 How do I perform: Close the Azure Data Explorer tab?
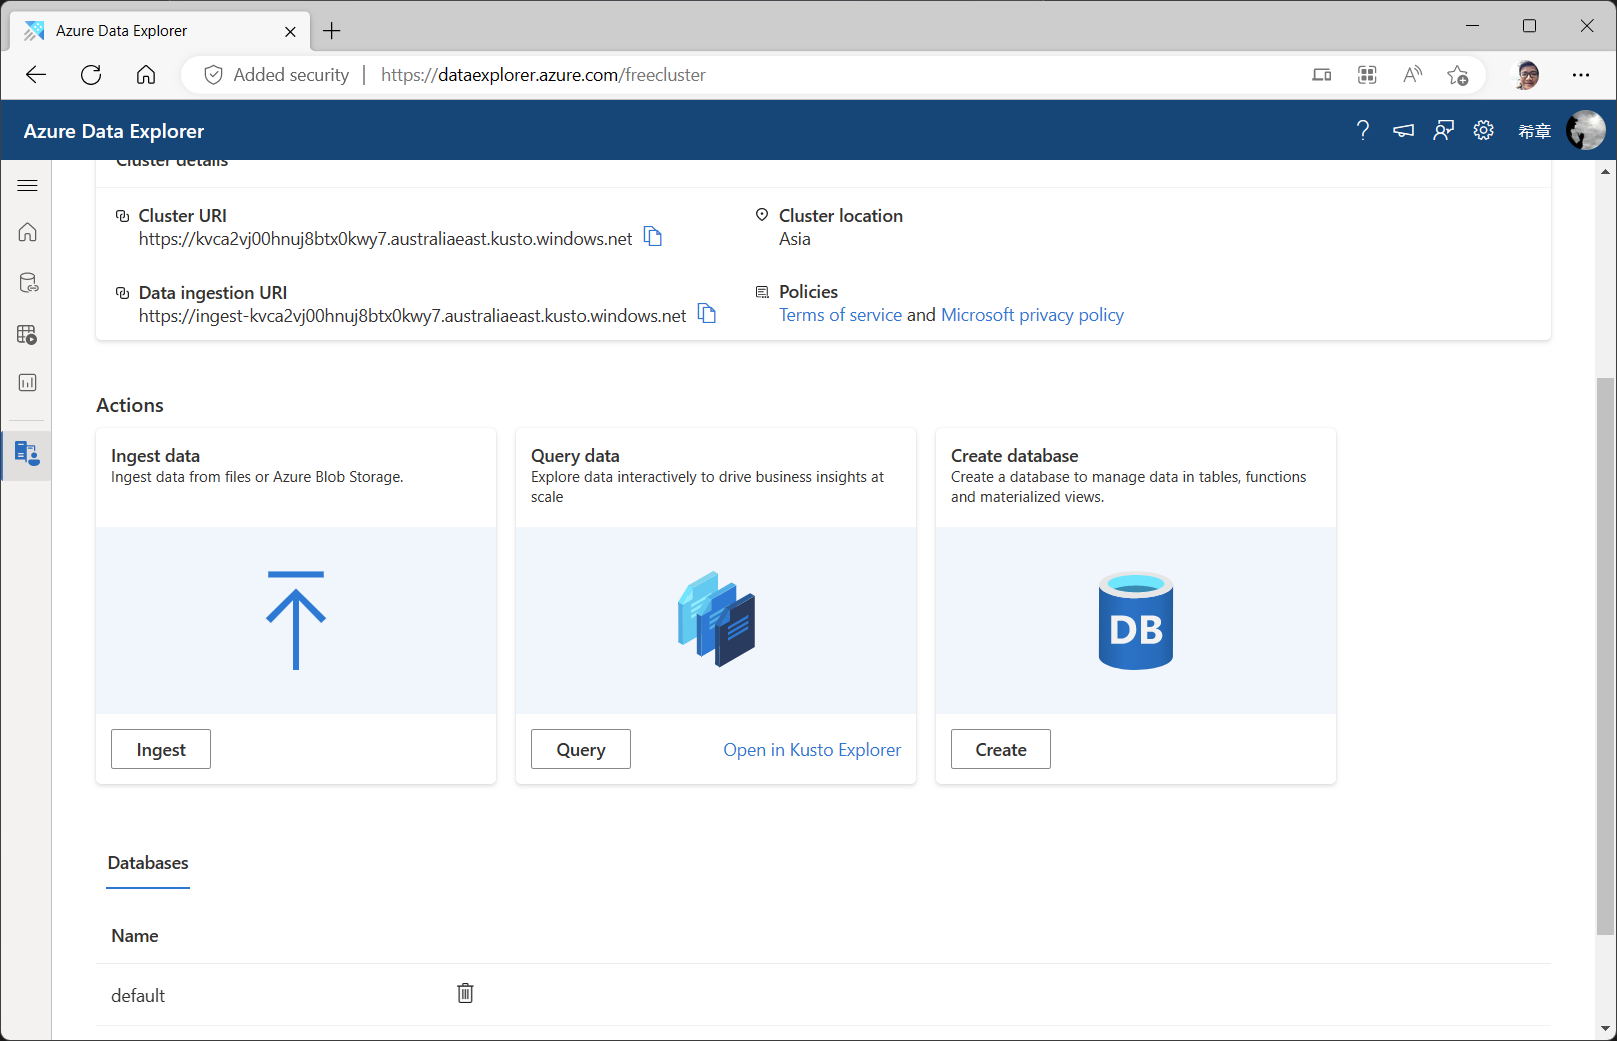[x=290, y=31]
